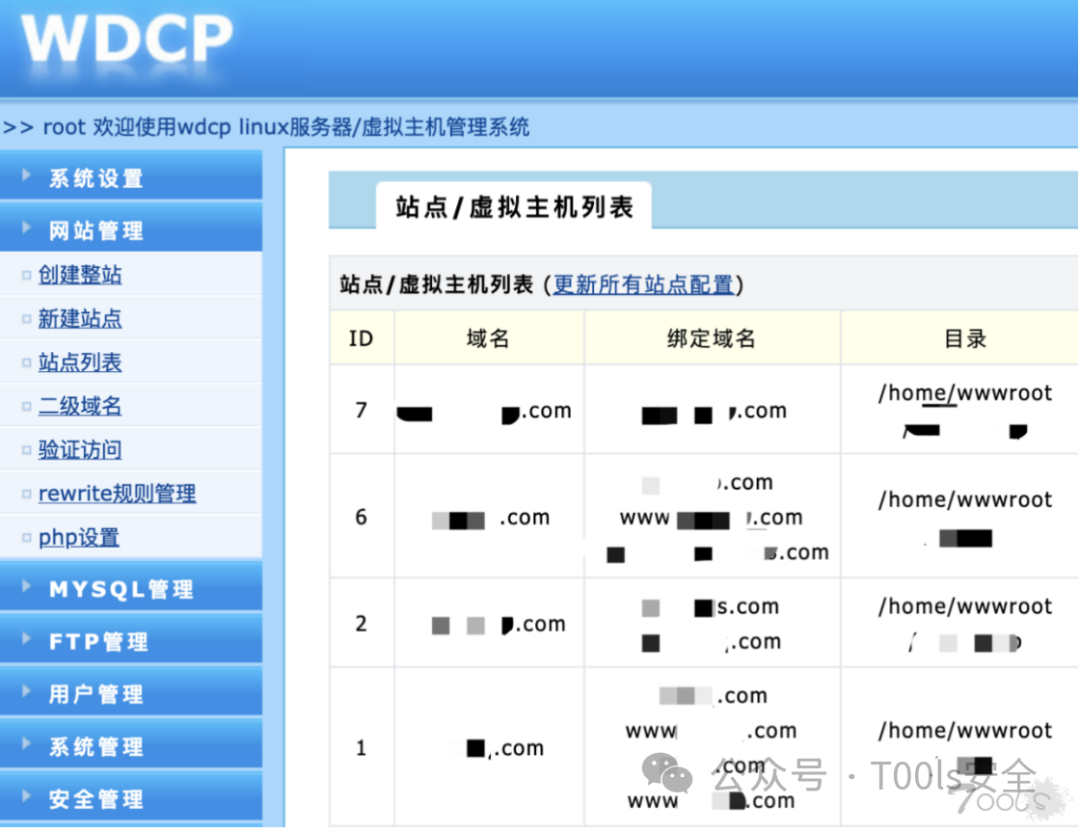Click 更新所有站点配置 link
Screen dimensions: 1080x832
[643, 284]
